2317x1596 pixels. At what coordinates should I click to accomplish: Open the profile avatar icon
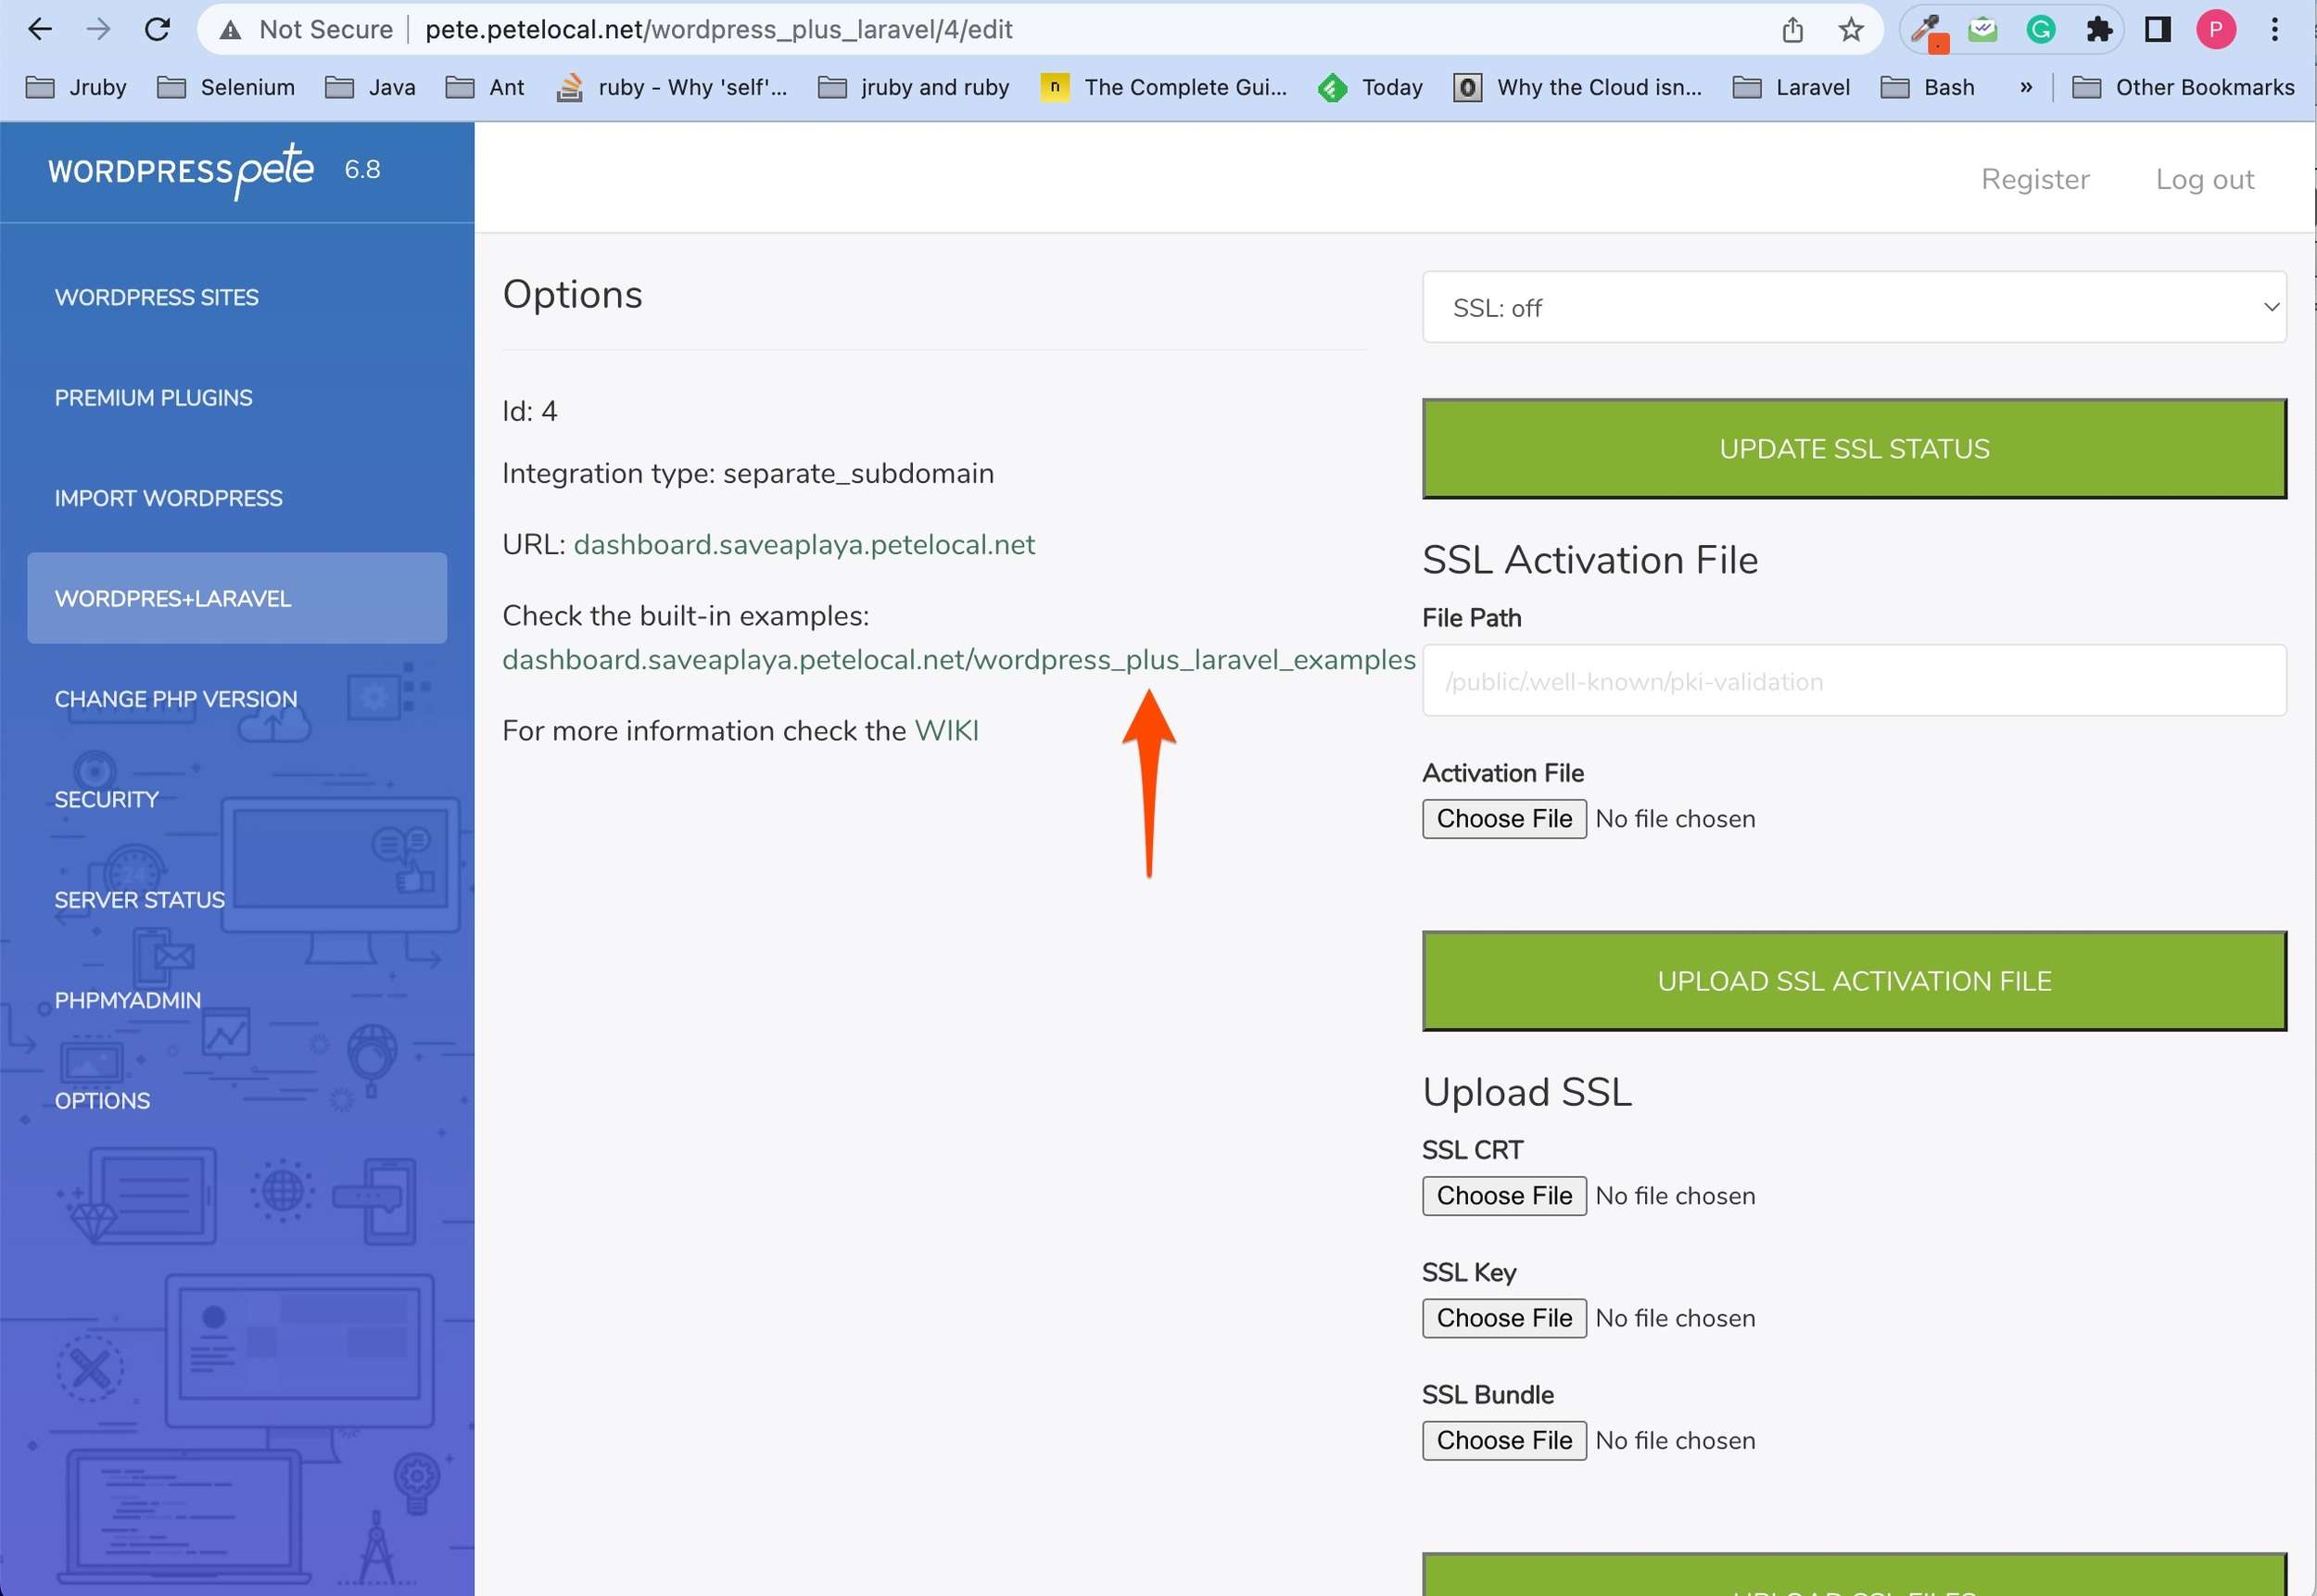[2216, 29]
